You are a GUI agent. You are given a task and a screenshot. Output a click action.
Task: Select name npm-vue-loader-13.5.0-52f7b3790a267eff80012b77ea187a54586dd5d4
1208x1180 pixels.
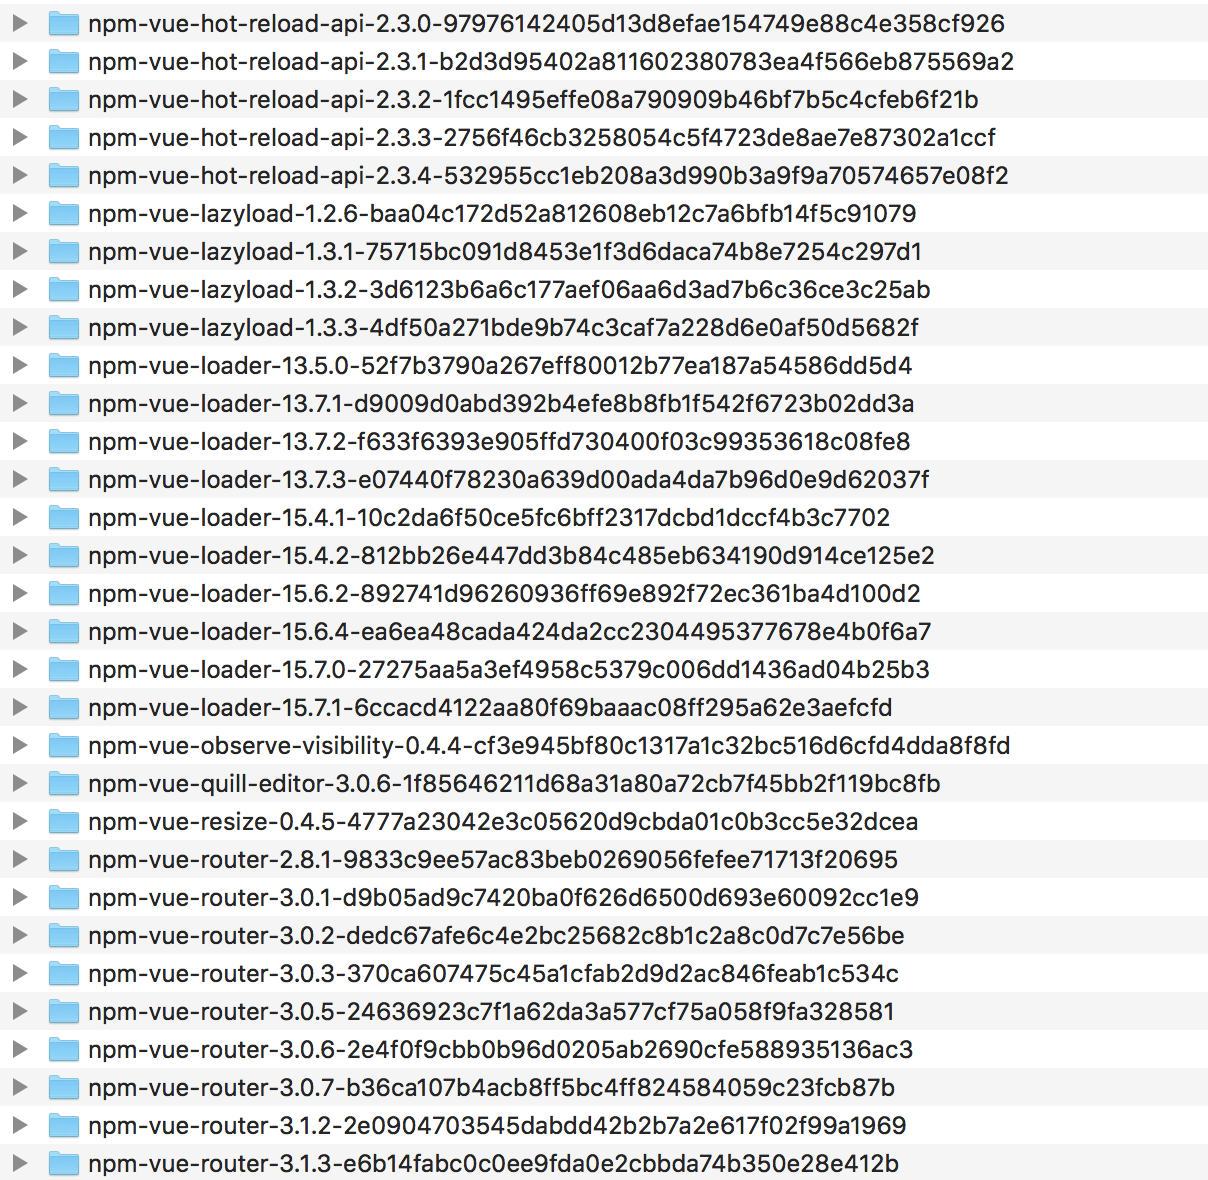500,366
